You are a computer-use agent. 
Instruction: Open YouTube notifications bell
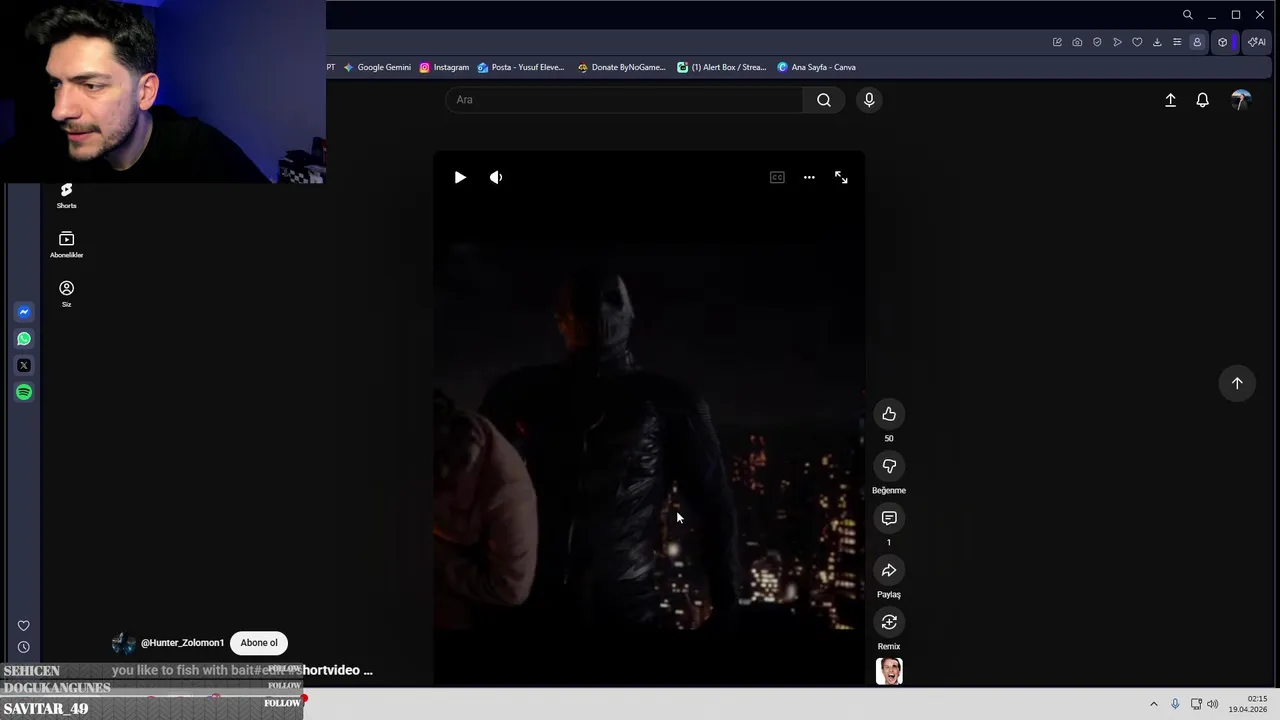1203,100
